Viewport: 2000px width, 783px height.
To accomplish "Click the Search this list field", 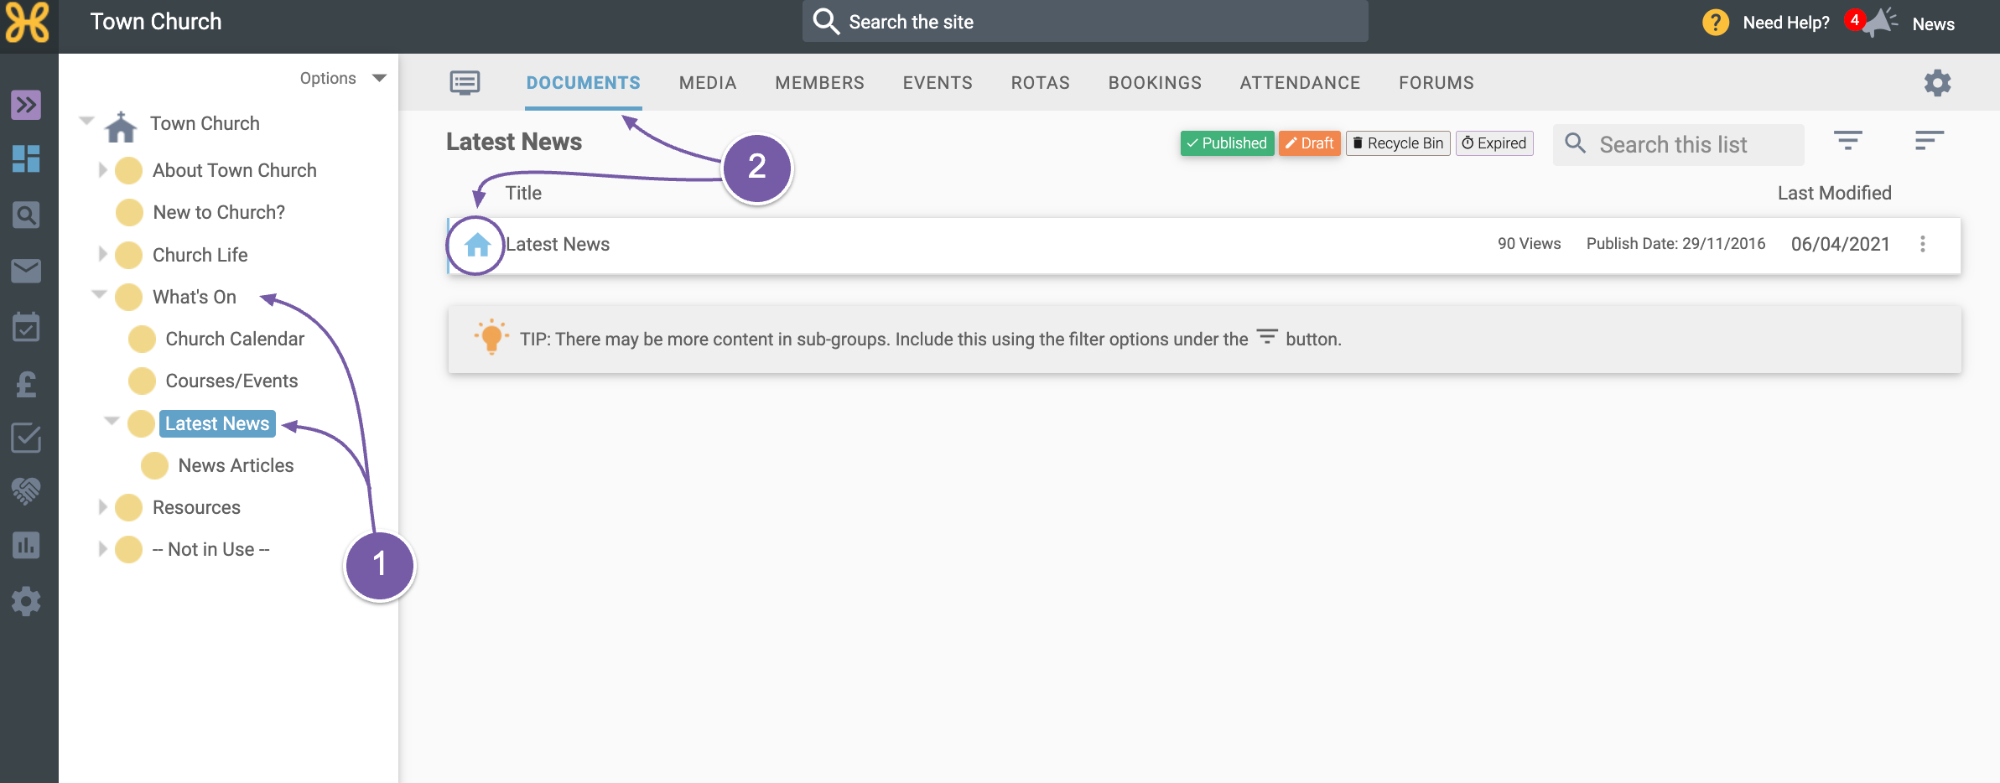I will 1679,144.
